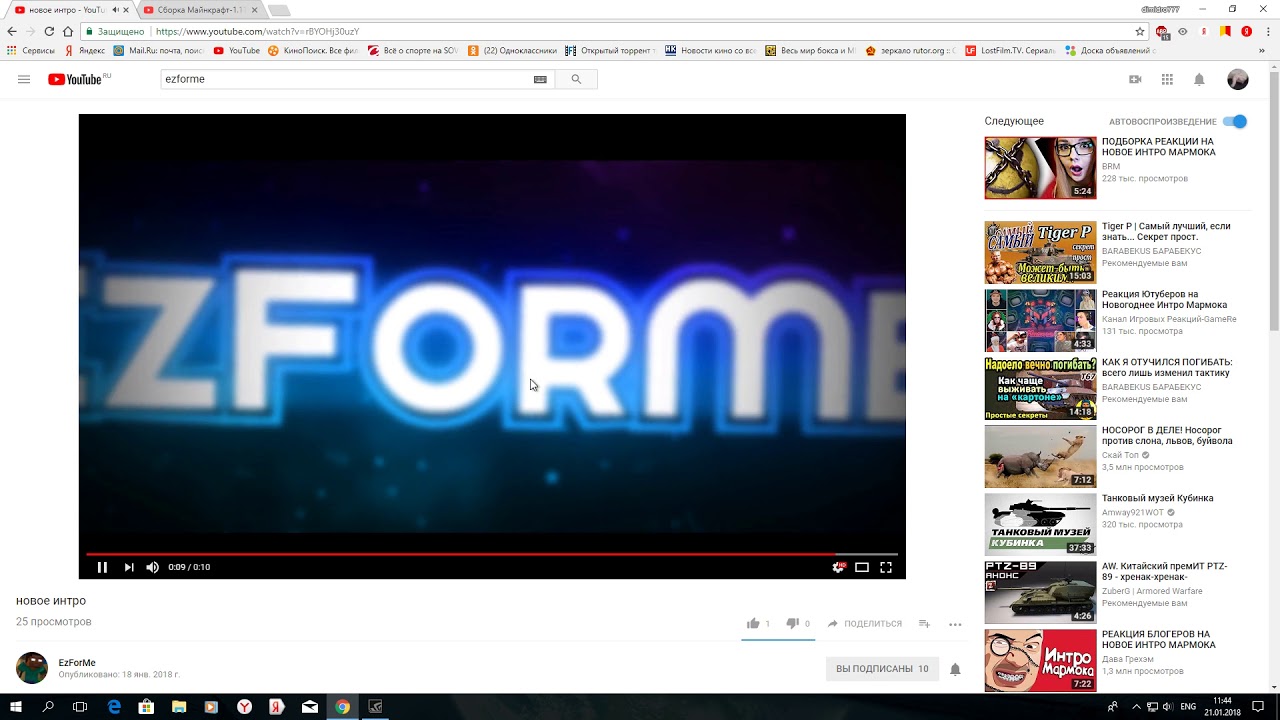Screen dimensions: 1280x720
Task: Mute the video volume
Action: (x=152, y=567)
